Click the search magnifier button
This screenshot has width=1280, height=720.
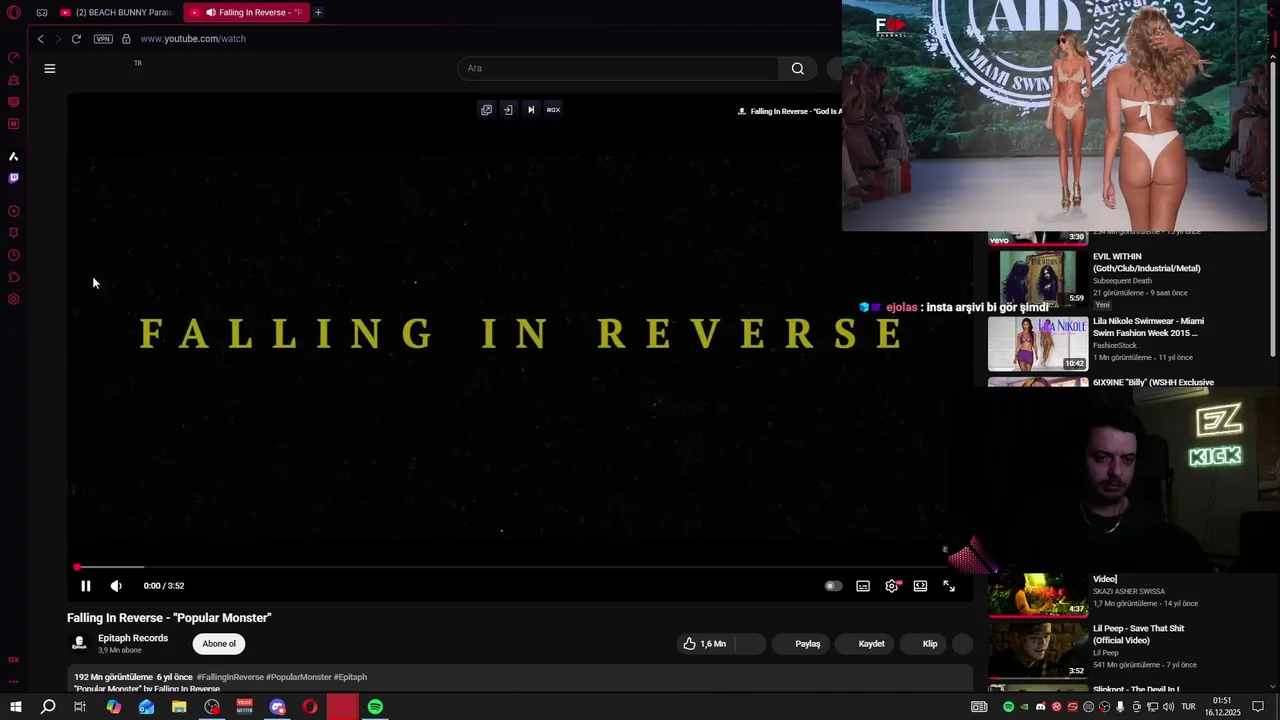click(798, 68)
